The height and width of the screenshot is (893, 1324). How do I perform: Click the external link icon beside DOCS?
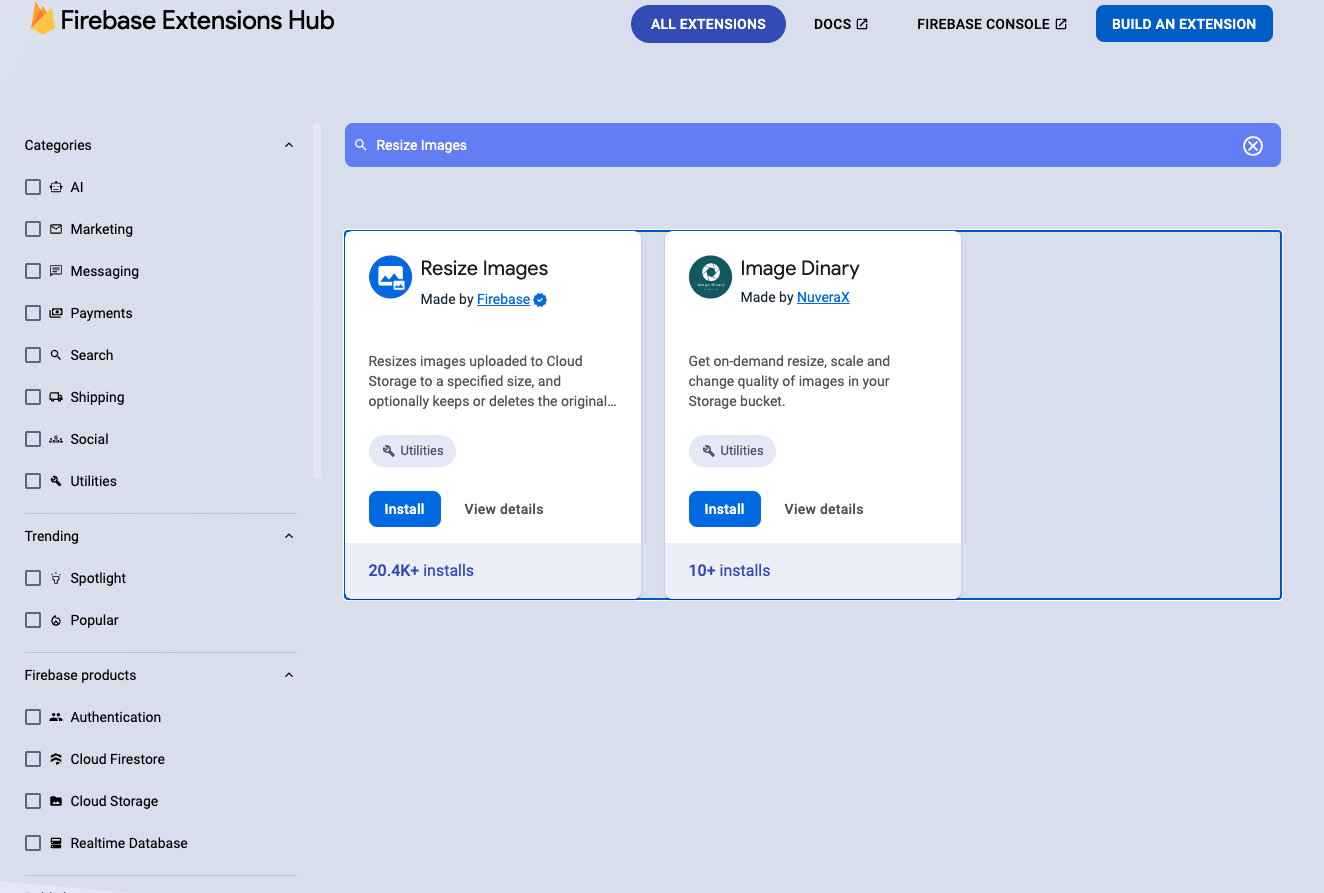(862, 24)
